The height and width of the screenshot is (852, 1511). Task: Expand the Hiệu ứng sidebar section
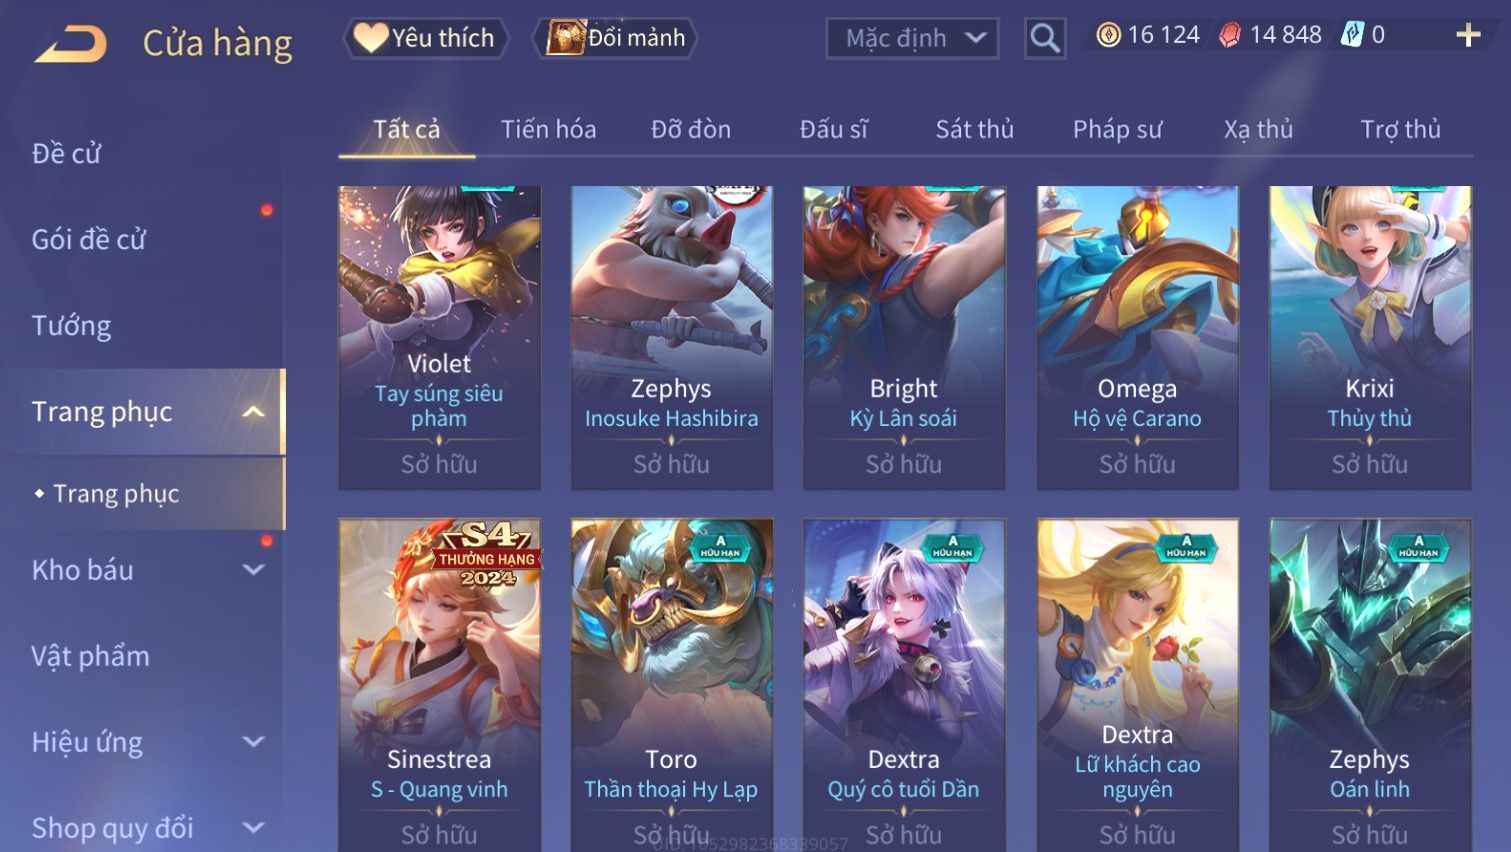point(254,742)
